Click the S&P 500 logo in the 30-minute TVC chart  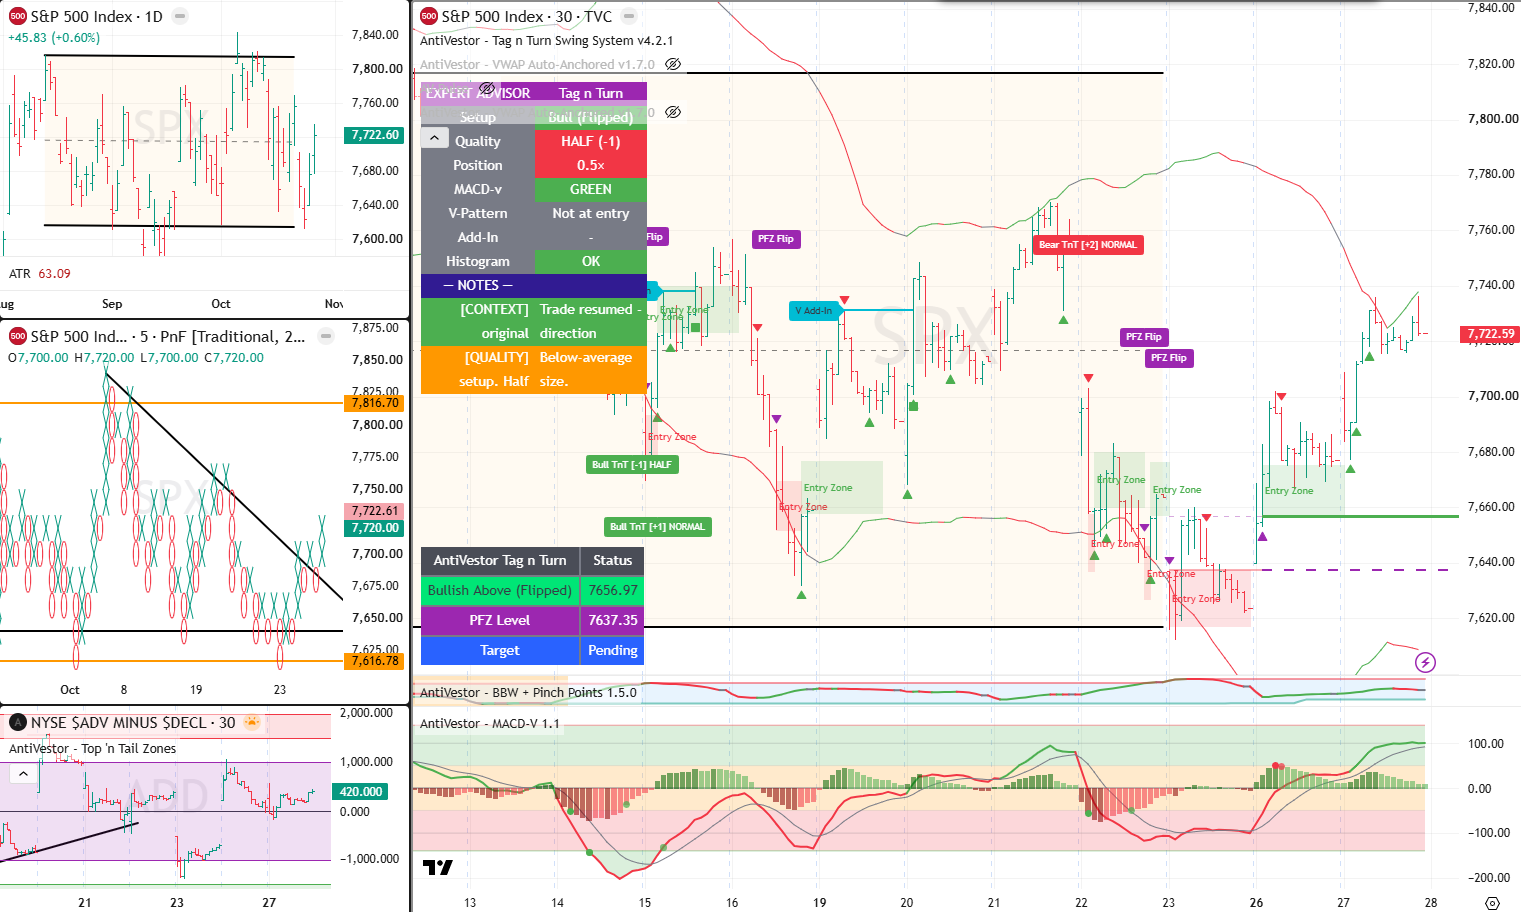[429, 16]
